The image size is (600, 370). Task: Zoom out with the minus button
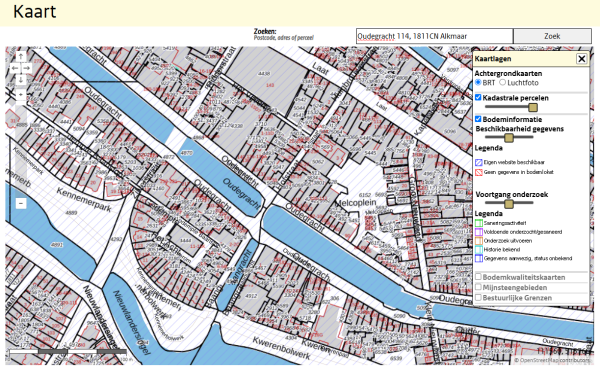(x=21, y=203)
